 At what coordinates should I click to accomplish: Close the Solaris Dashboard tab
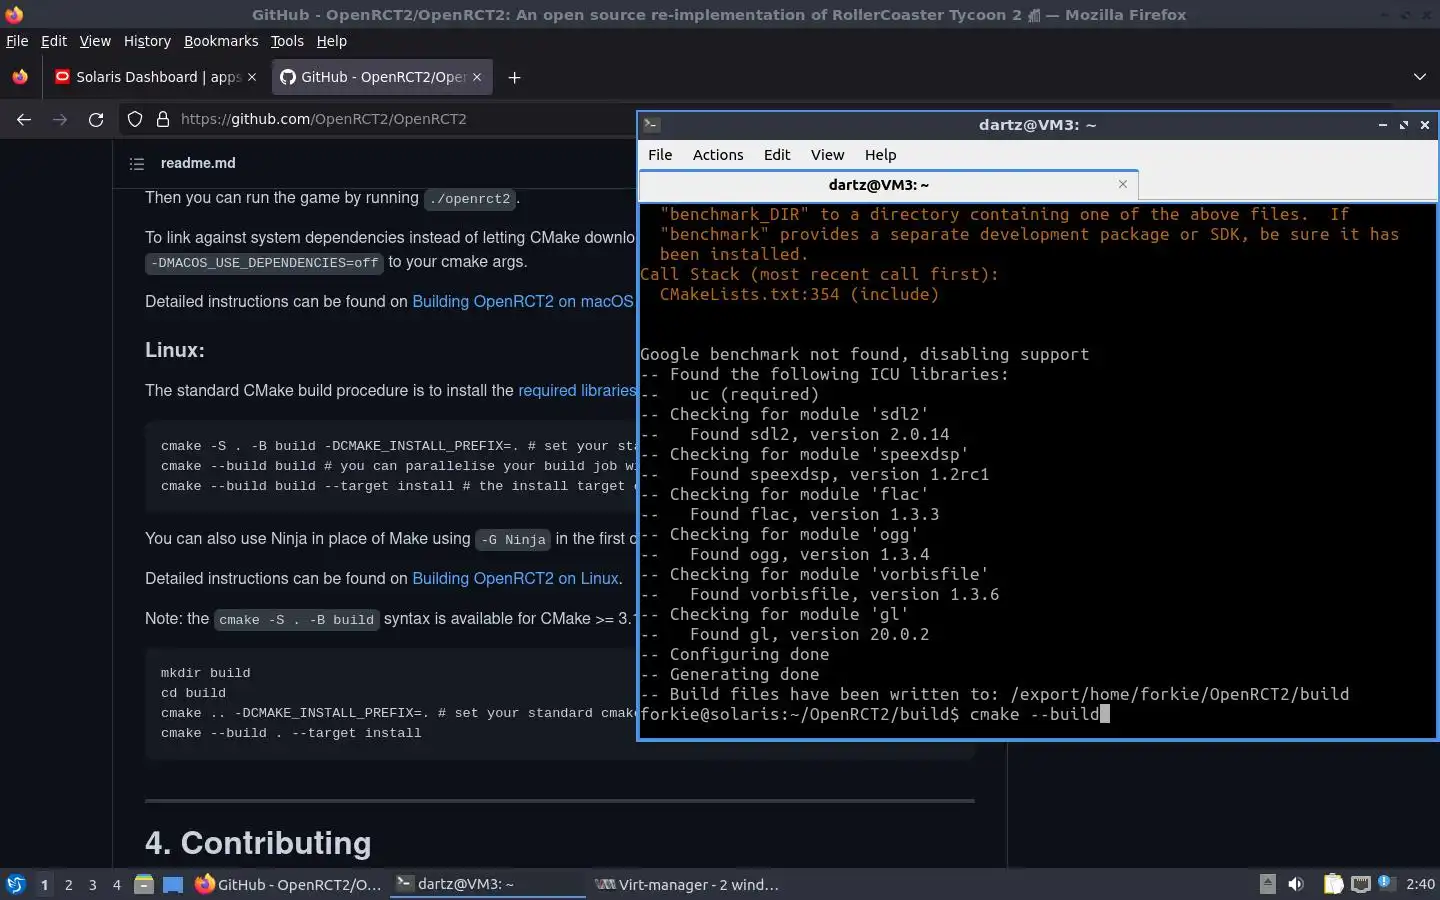point(251,77)
